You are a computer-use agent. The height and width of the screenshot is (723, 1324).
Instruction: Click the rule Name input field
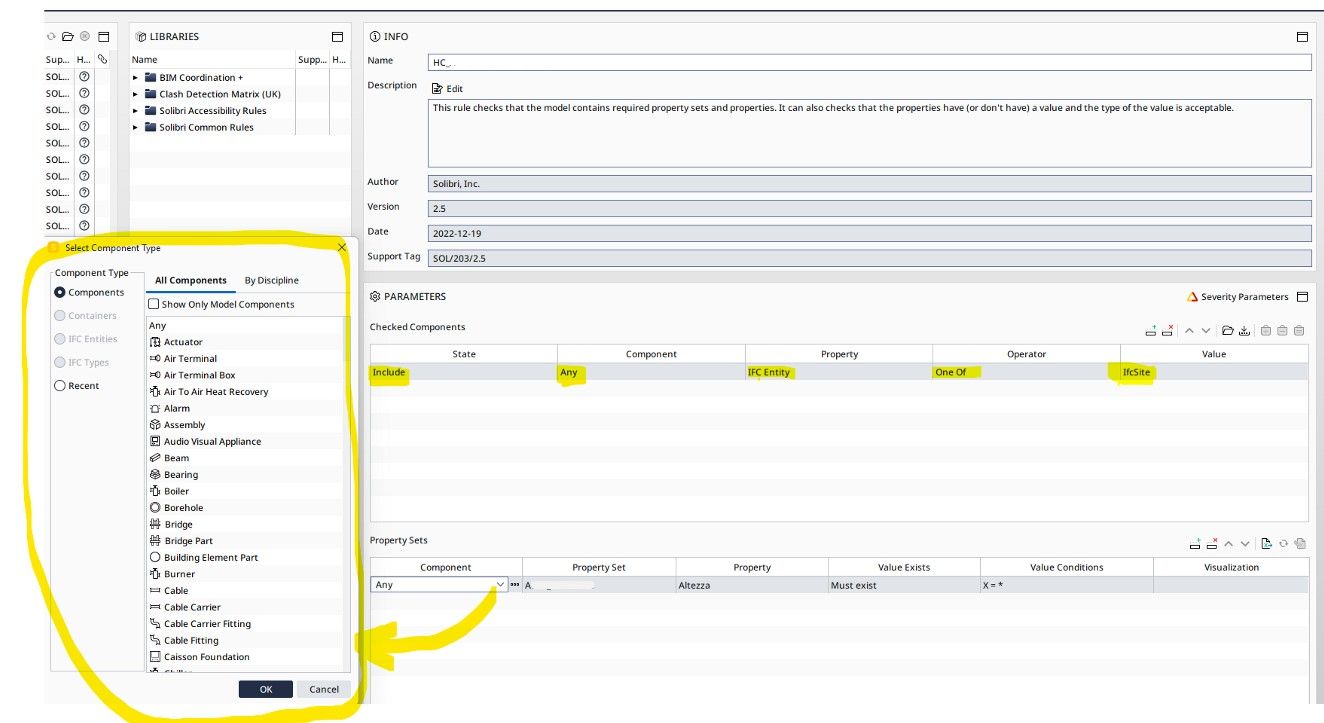point(870,62)
